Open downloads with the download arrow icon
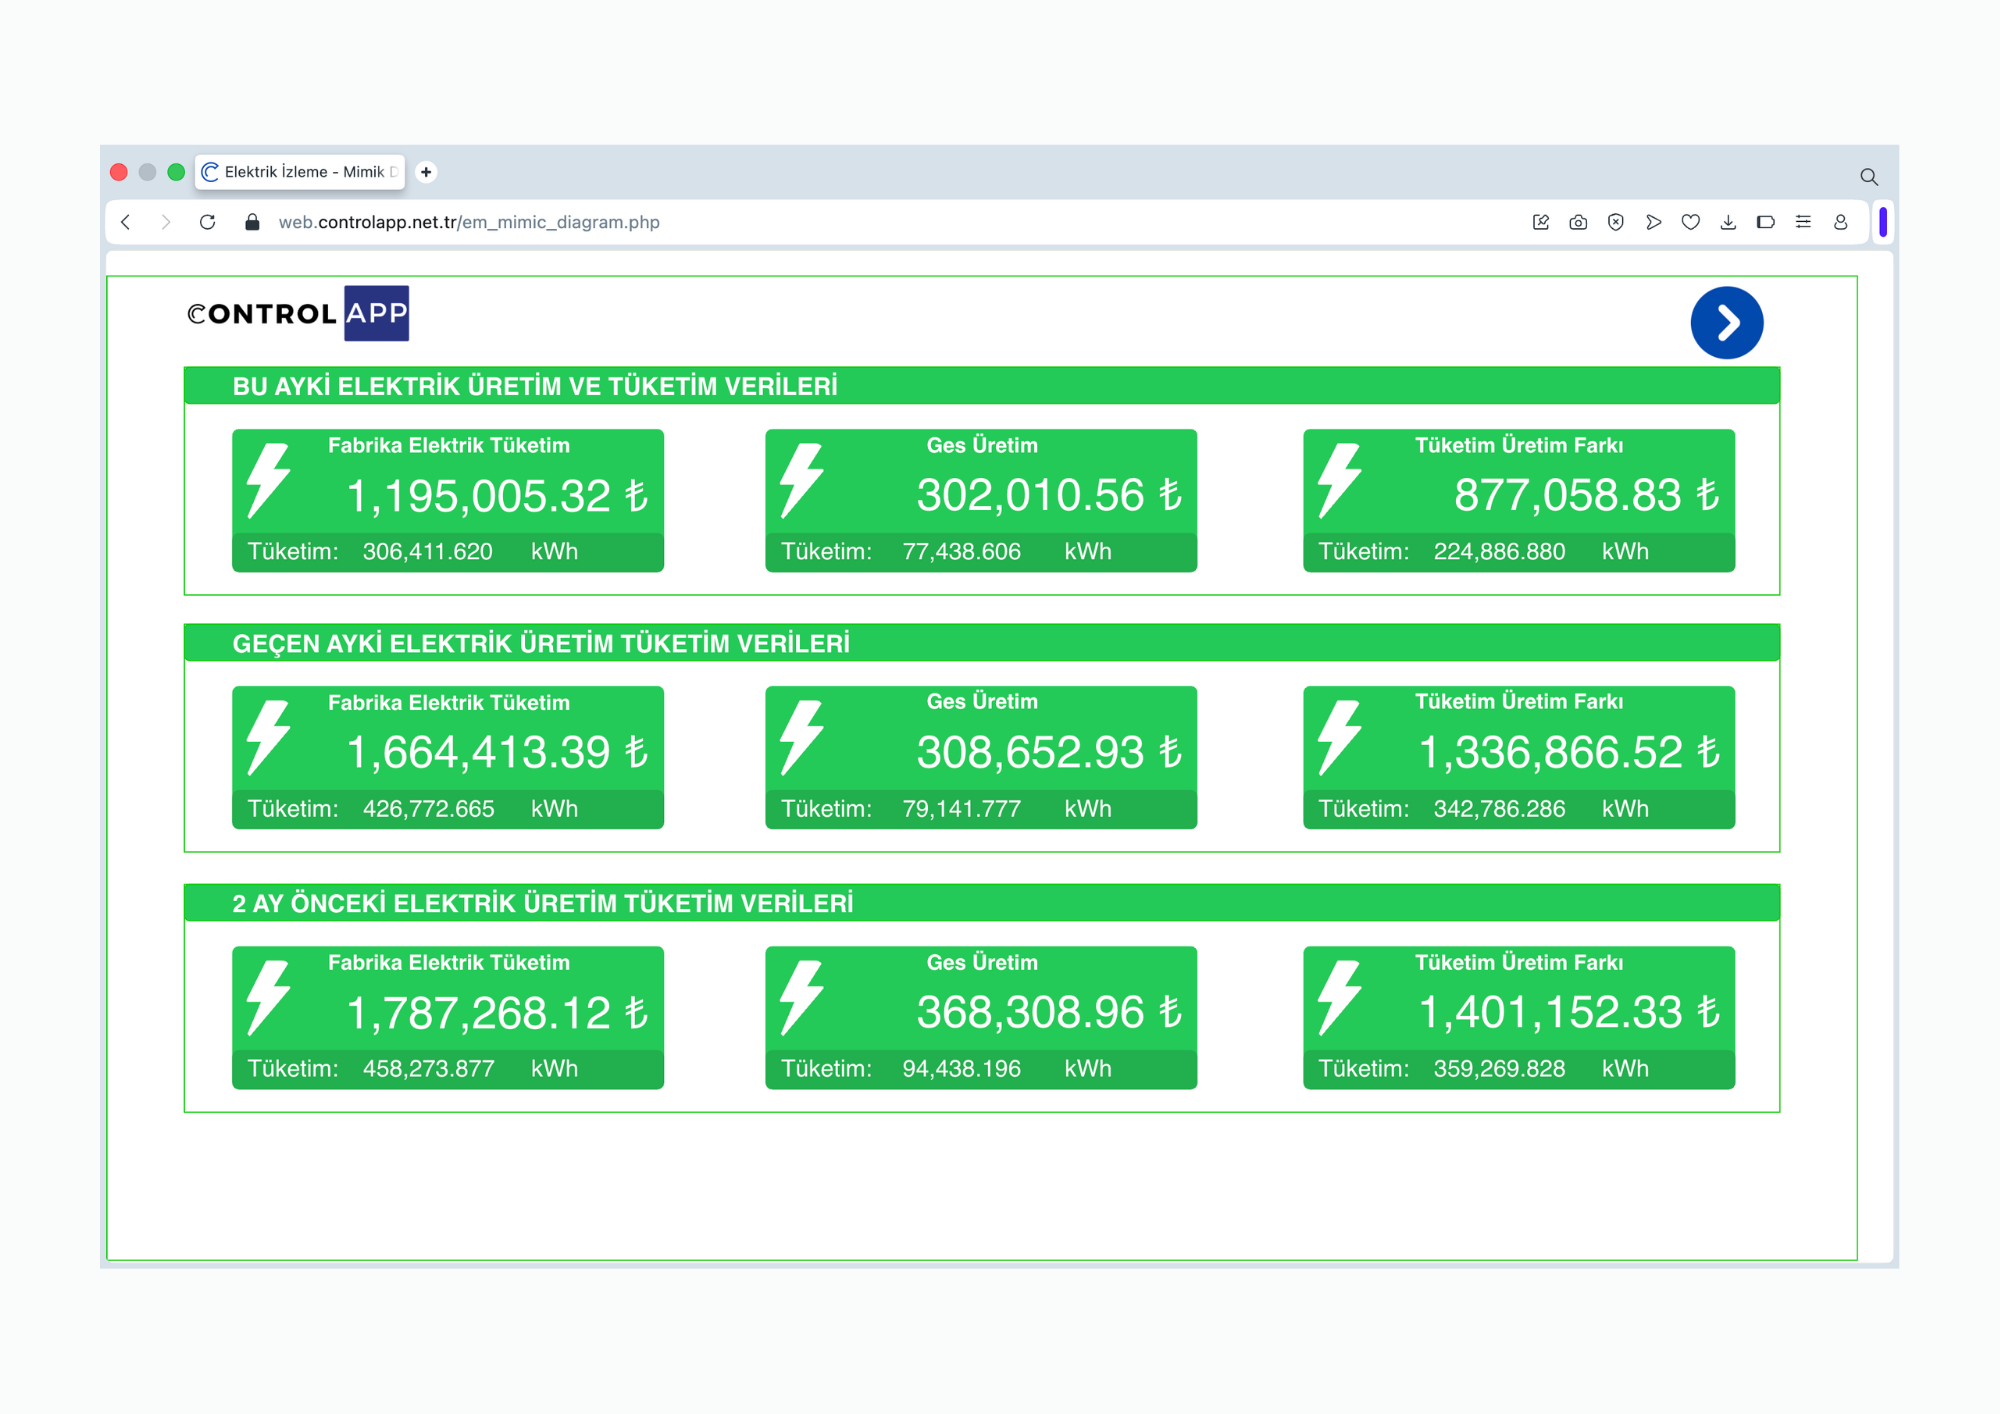This screenshot has height=1414, width=2000. point(1728,222)
